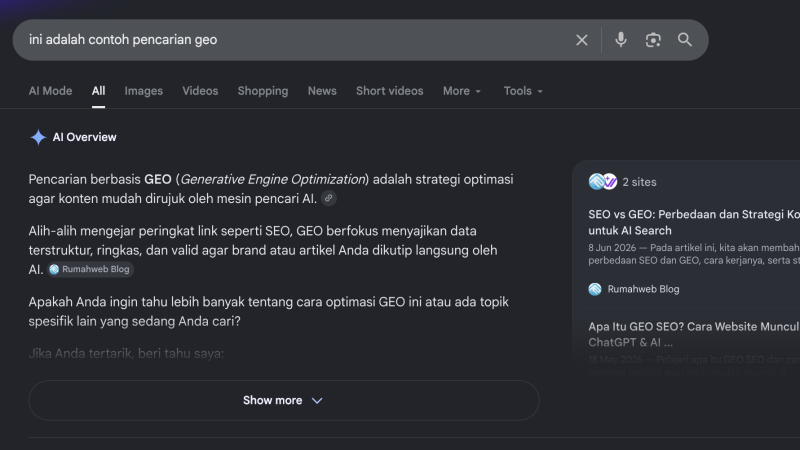The width and height of the screenshot is (800, 450).
Task: Open source link chip after first paragraph
Action: point(329,198)
